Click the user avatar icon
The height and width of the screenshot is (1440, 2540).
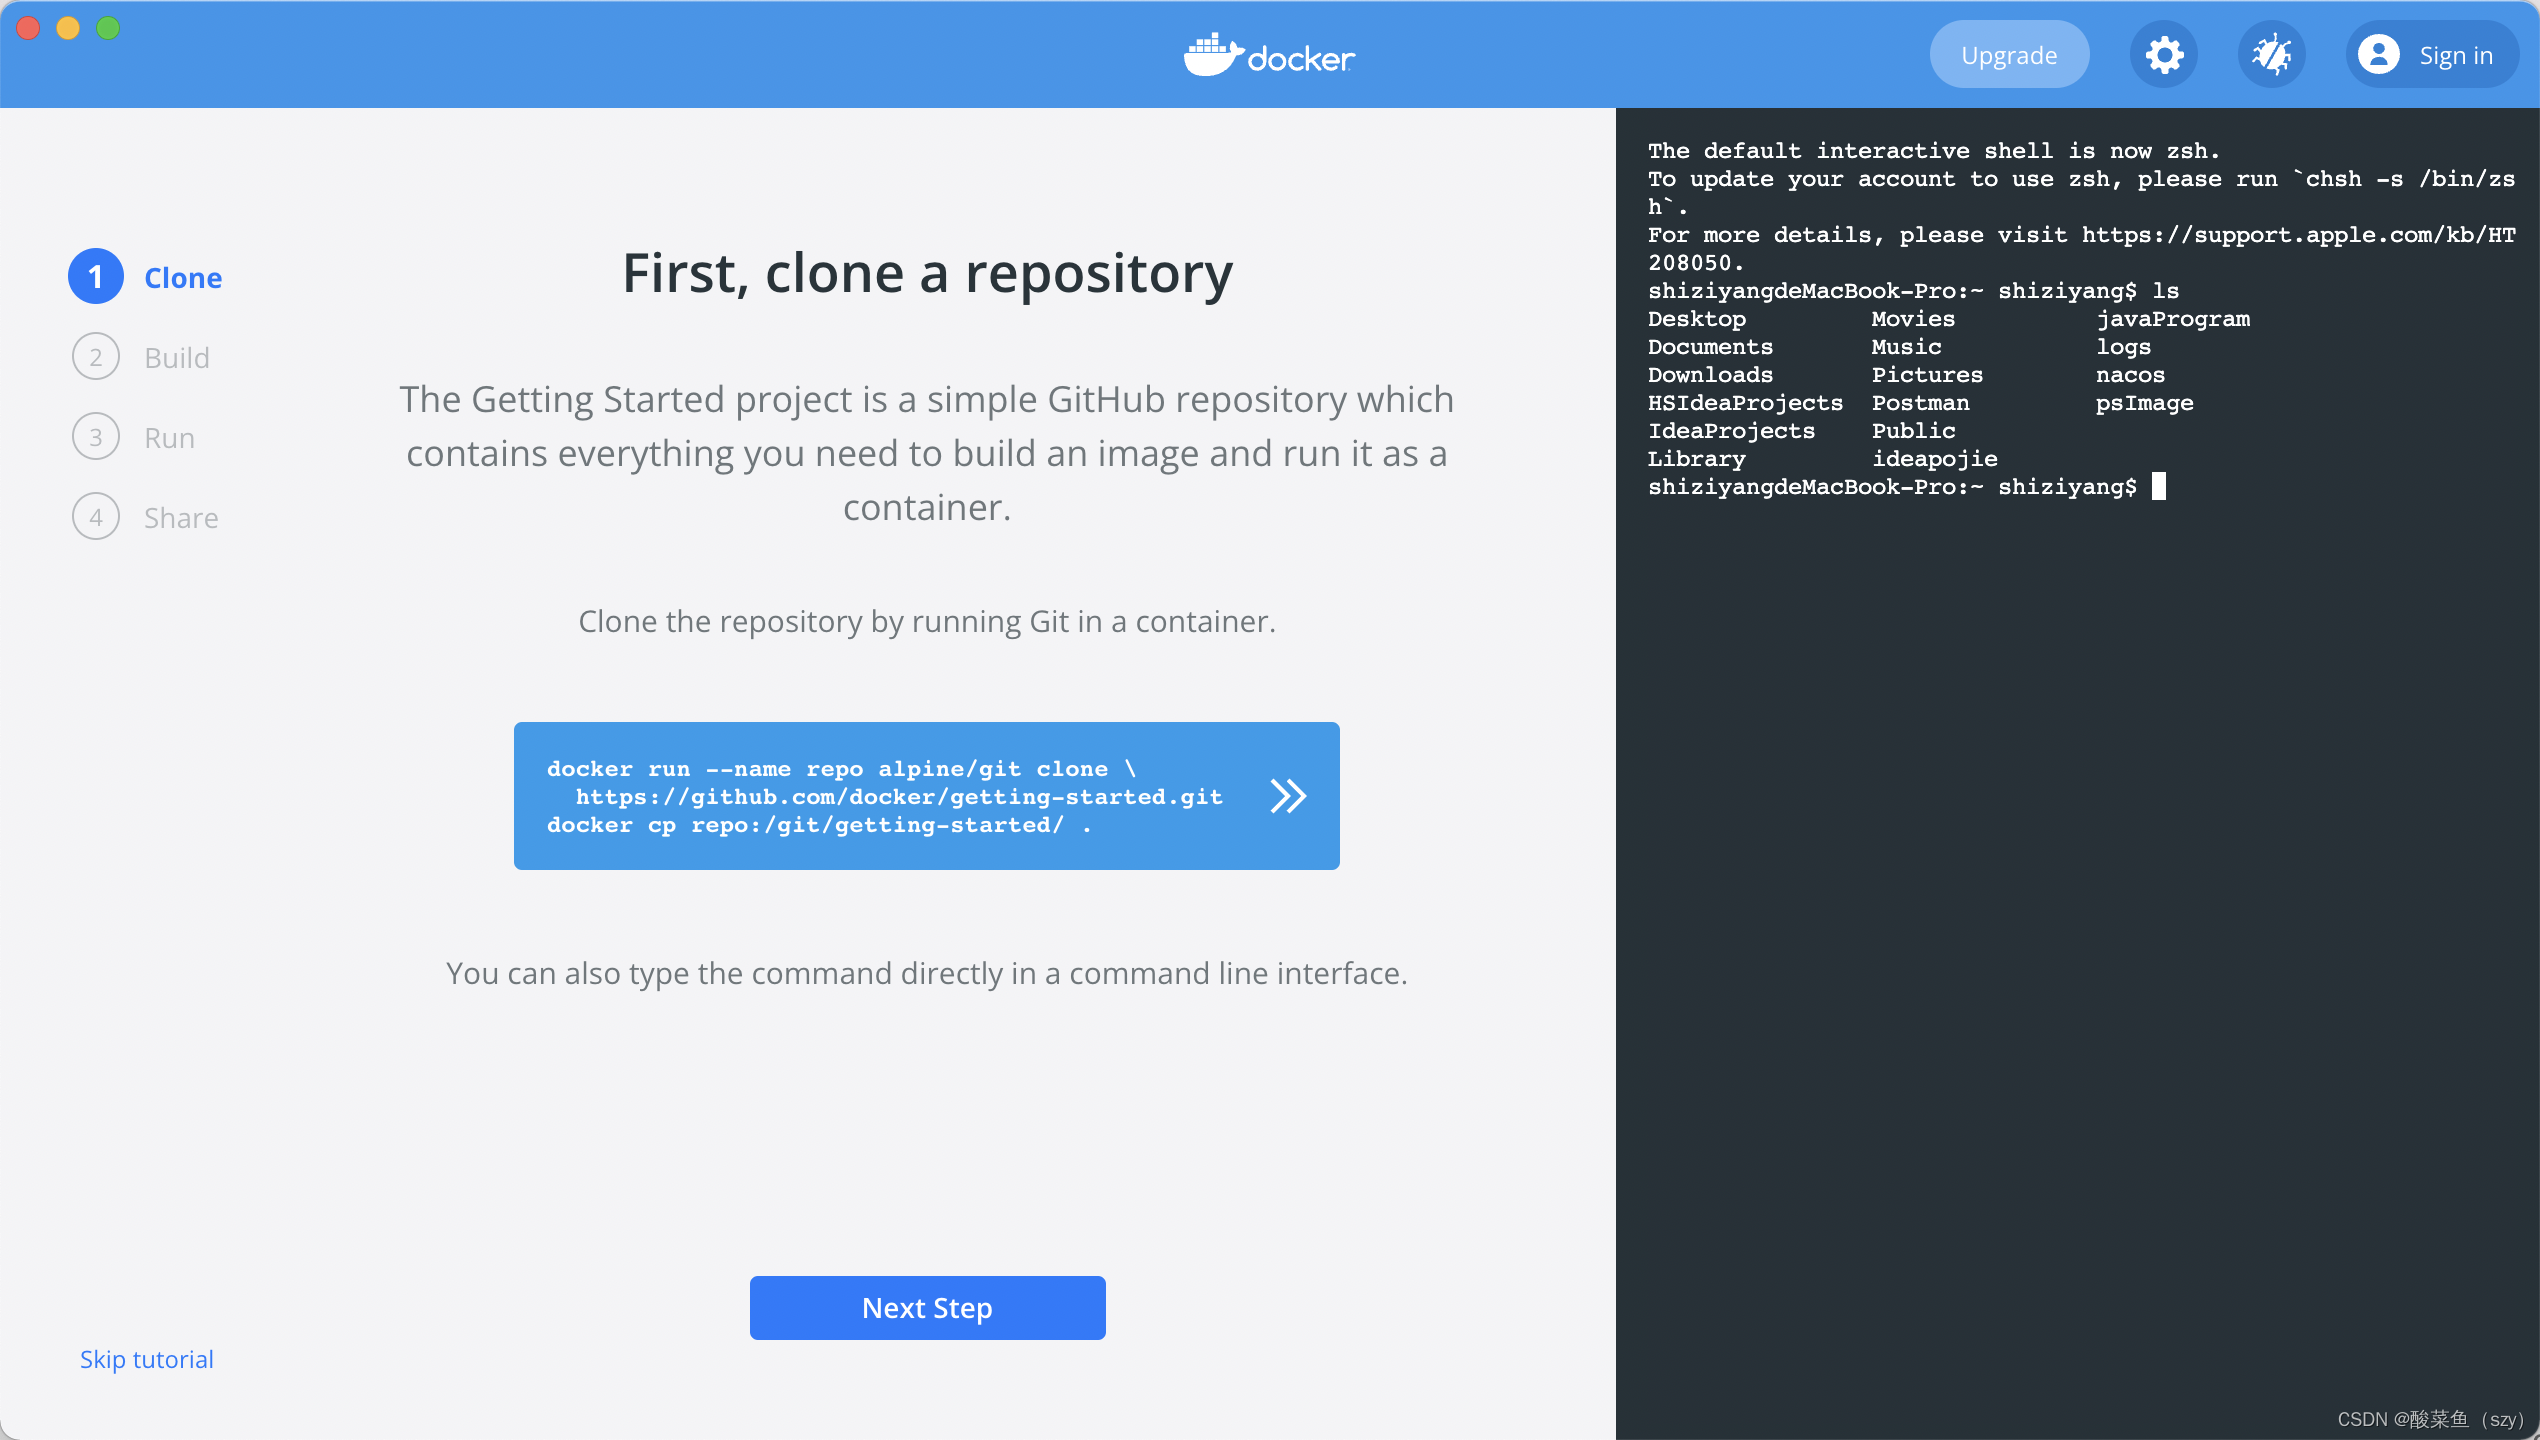click(x=2378, y=55)
